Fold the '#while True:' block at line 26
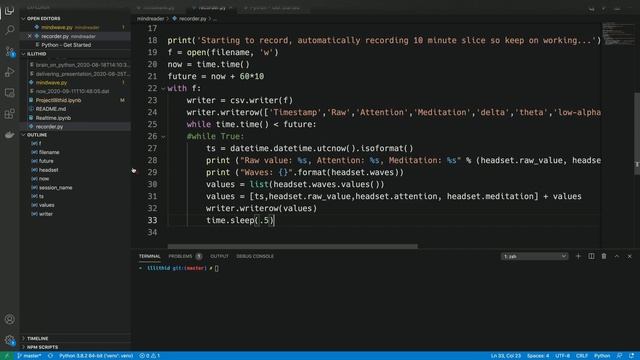Image resolution: width=640 pixels, height=360 pixels. pos(163,137)
